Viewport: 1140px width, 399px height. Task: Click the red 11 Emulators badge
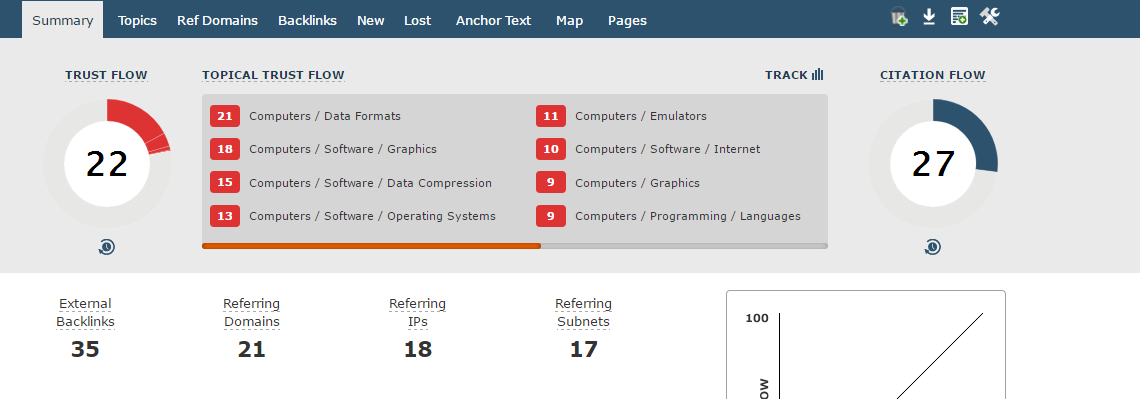click(x=550, y=116)
